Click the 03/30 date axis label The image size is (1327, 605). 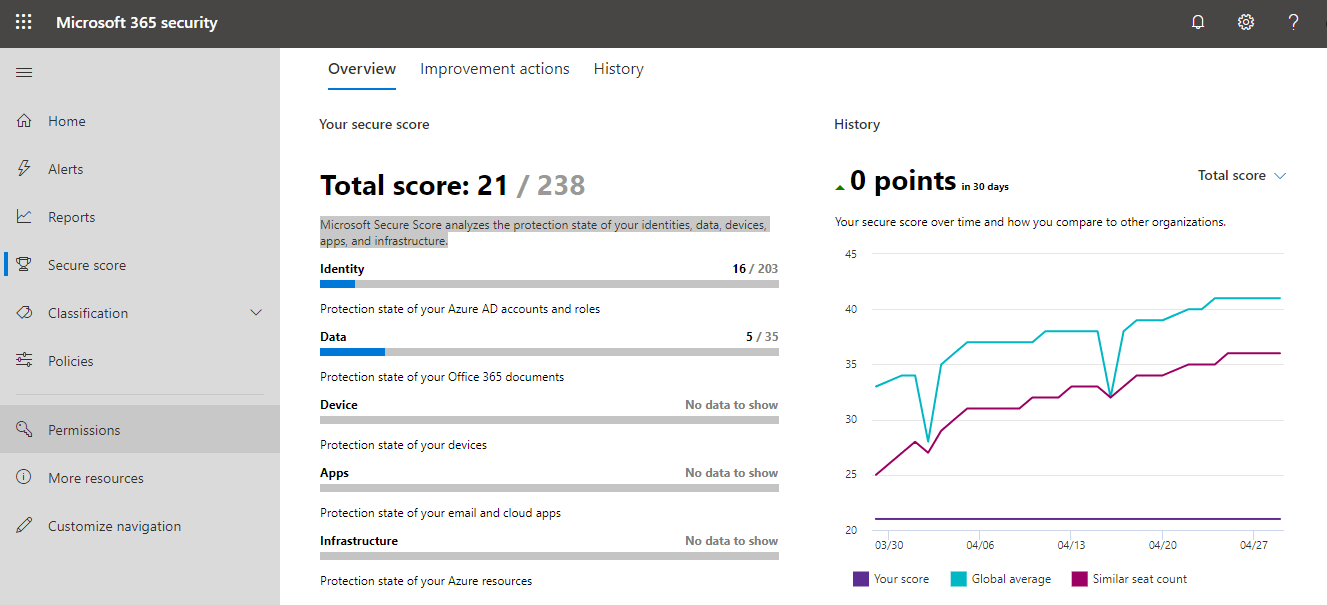tap(889, 546)
